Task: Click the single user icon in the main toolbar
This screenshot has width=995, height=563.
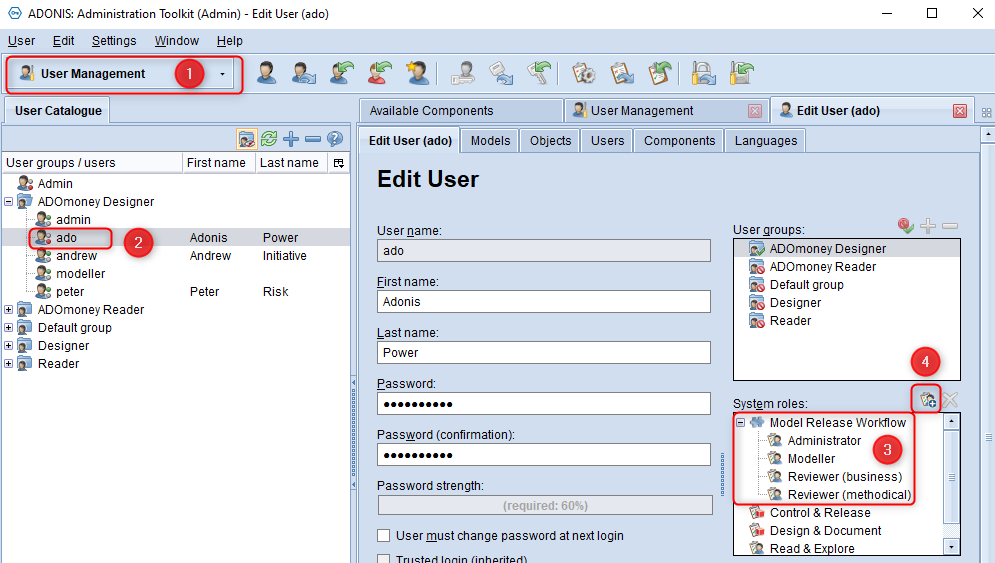Action: (x=267, y=73)
